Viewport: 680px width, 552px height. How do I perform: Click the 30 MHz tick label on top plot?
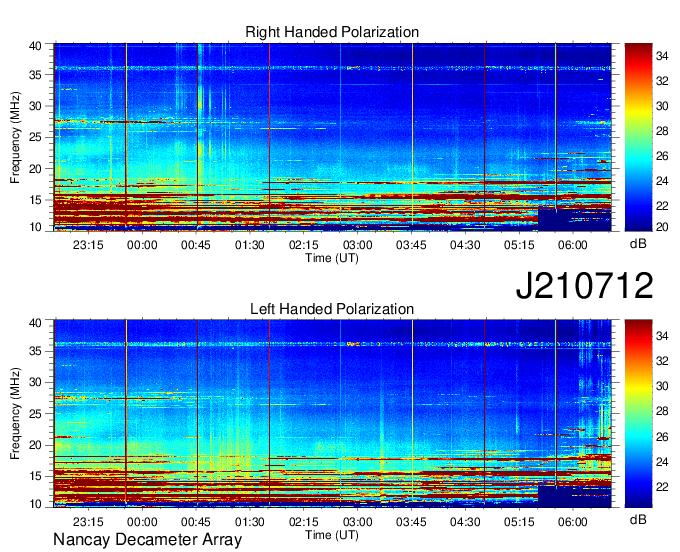click(35, 106)
